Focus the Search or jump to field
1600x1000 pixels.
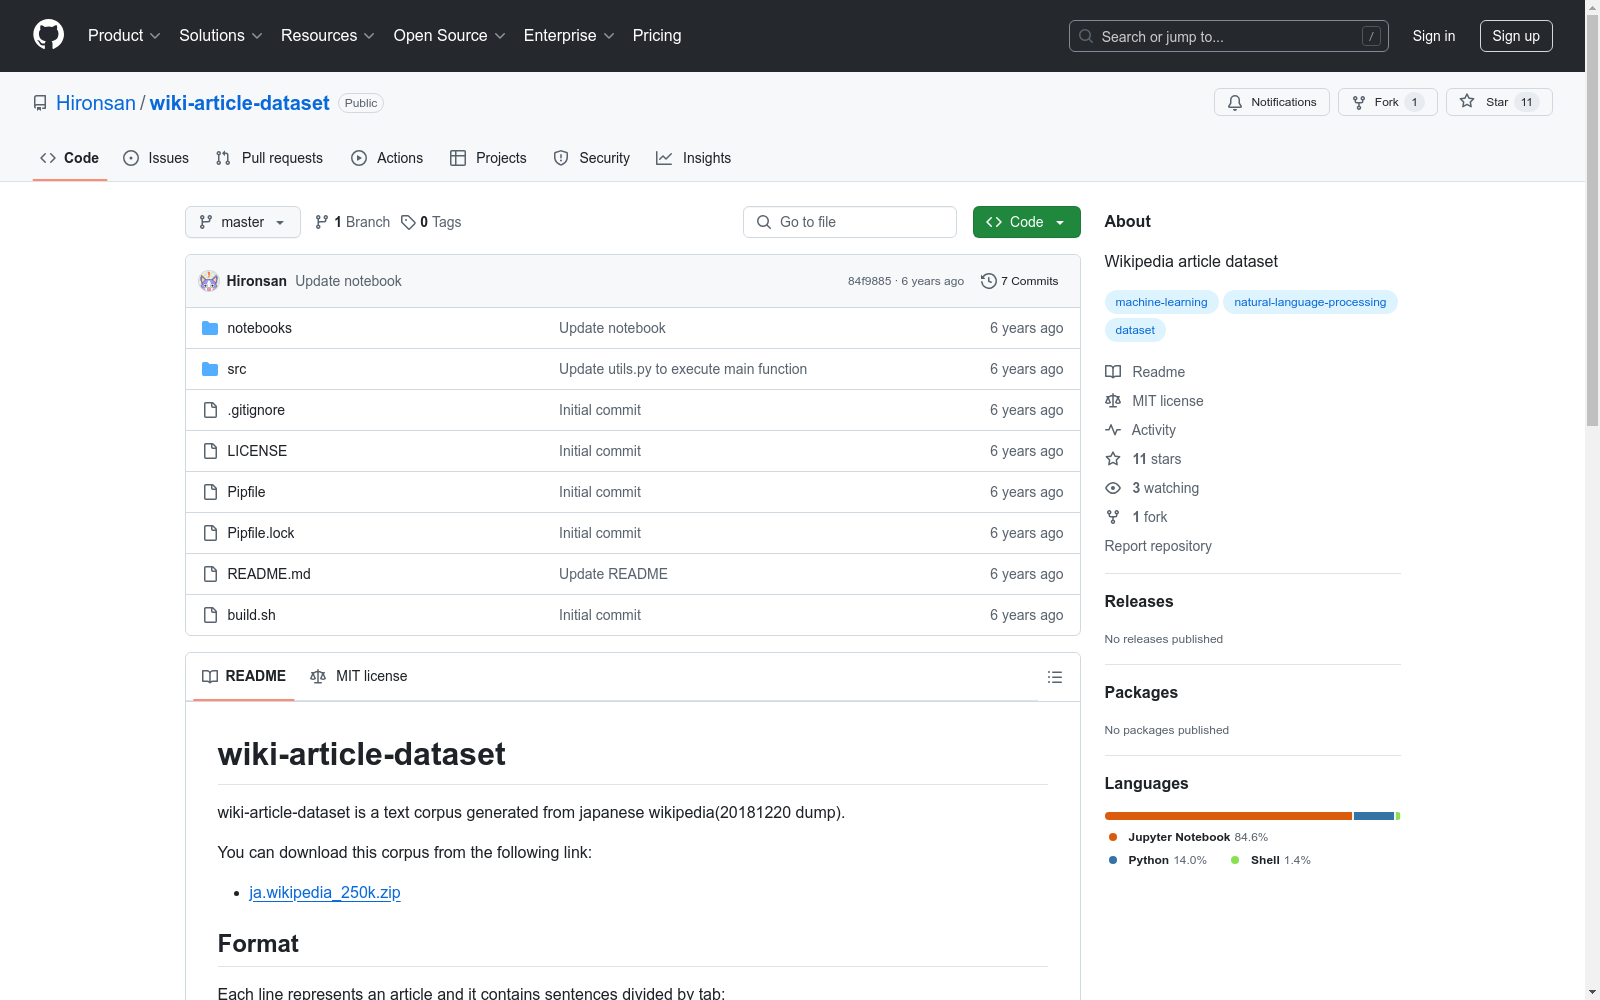[x=1229, y=36]
